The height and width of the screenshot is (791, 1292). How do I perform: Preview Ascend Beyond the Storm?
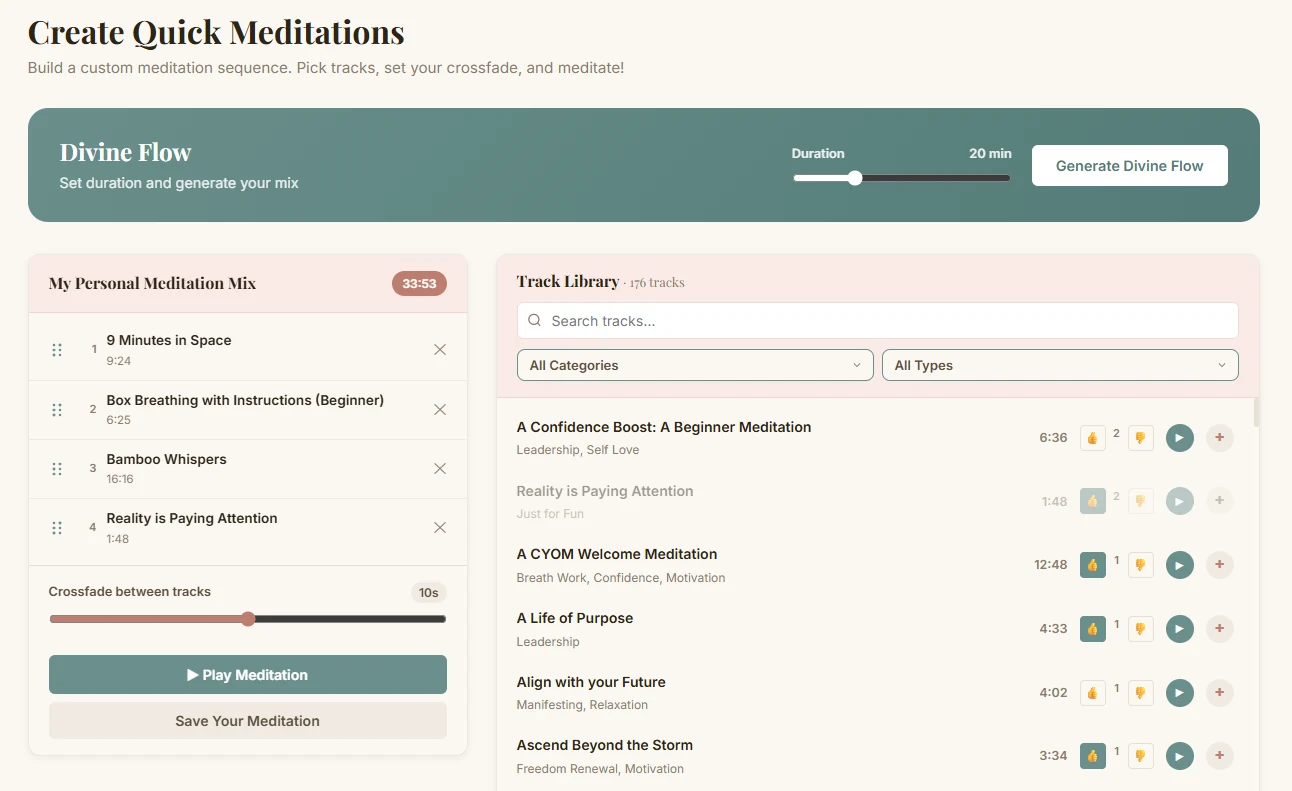[1180, 756]
